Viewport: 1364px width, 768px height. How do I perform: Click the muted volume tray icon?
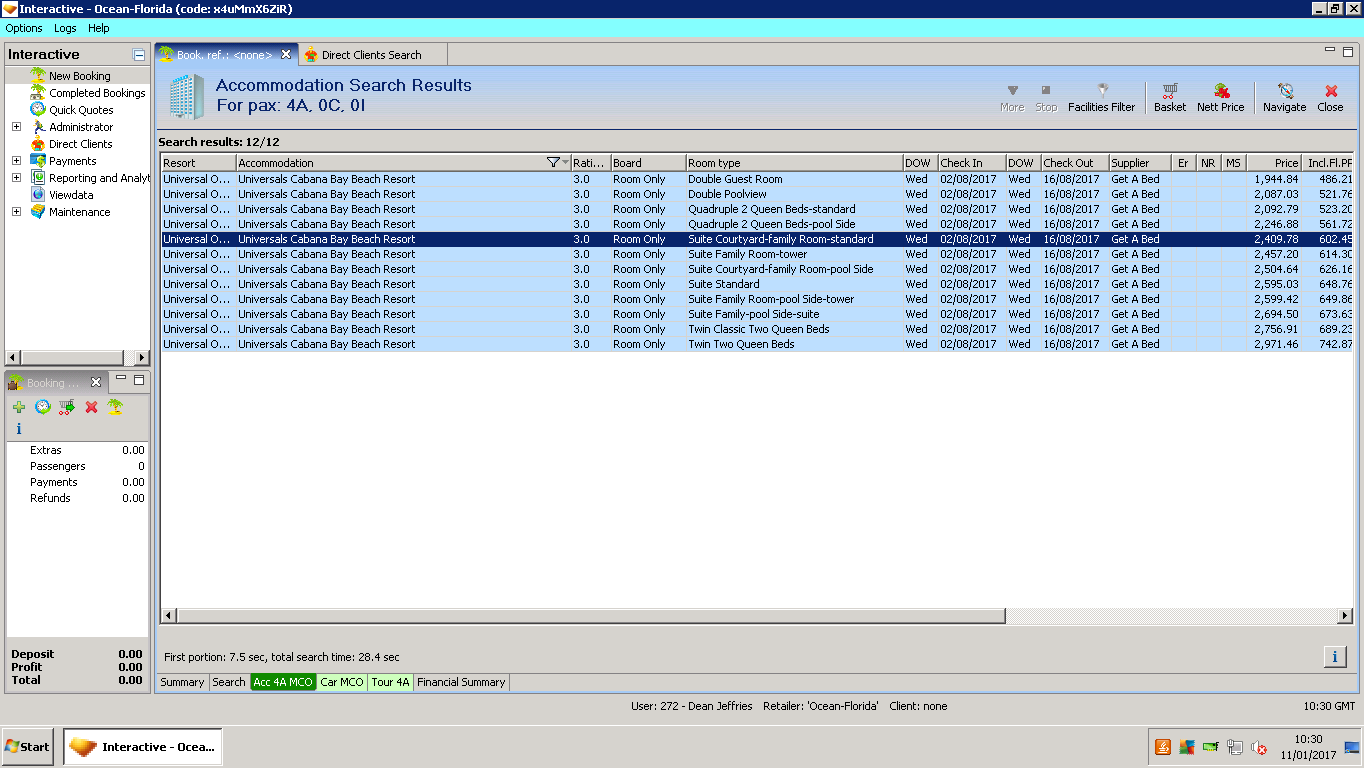pyautogui.click(x=1259, y=747)
